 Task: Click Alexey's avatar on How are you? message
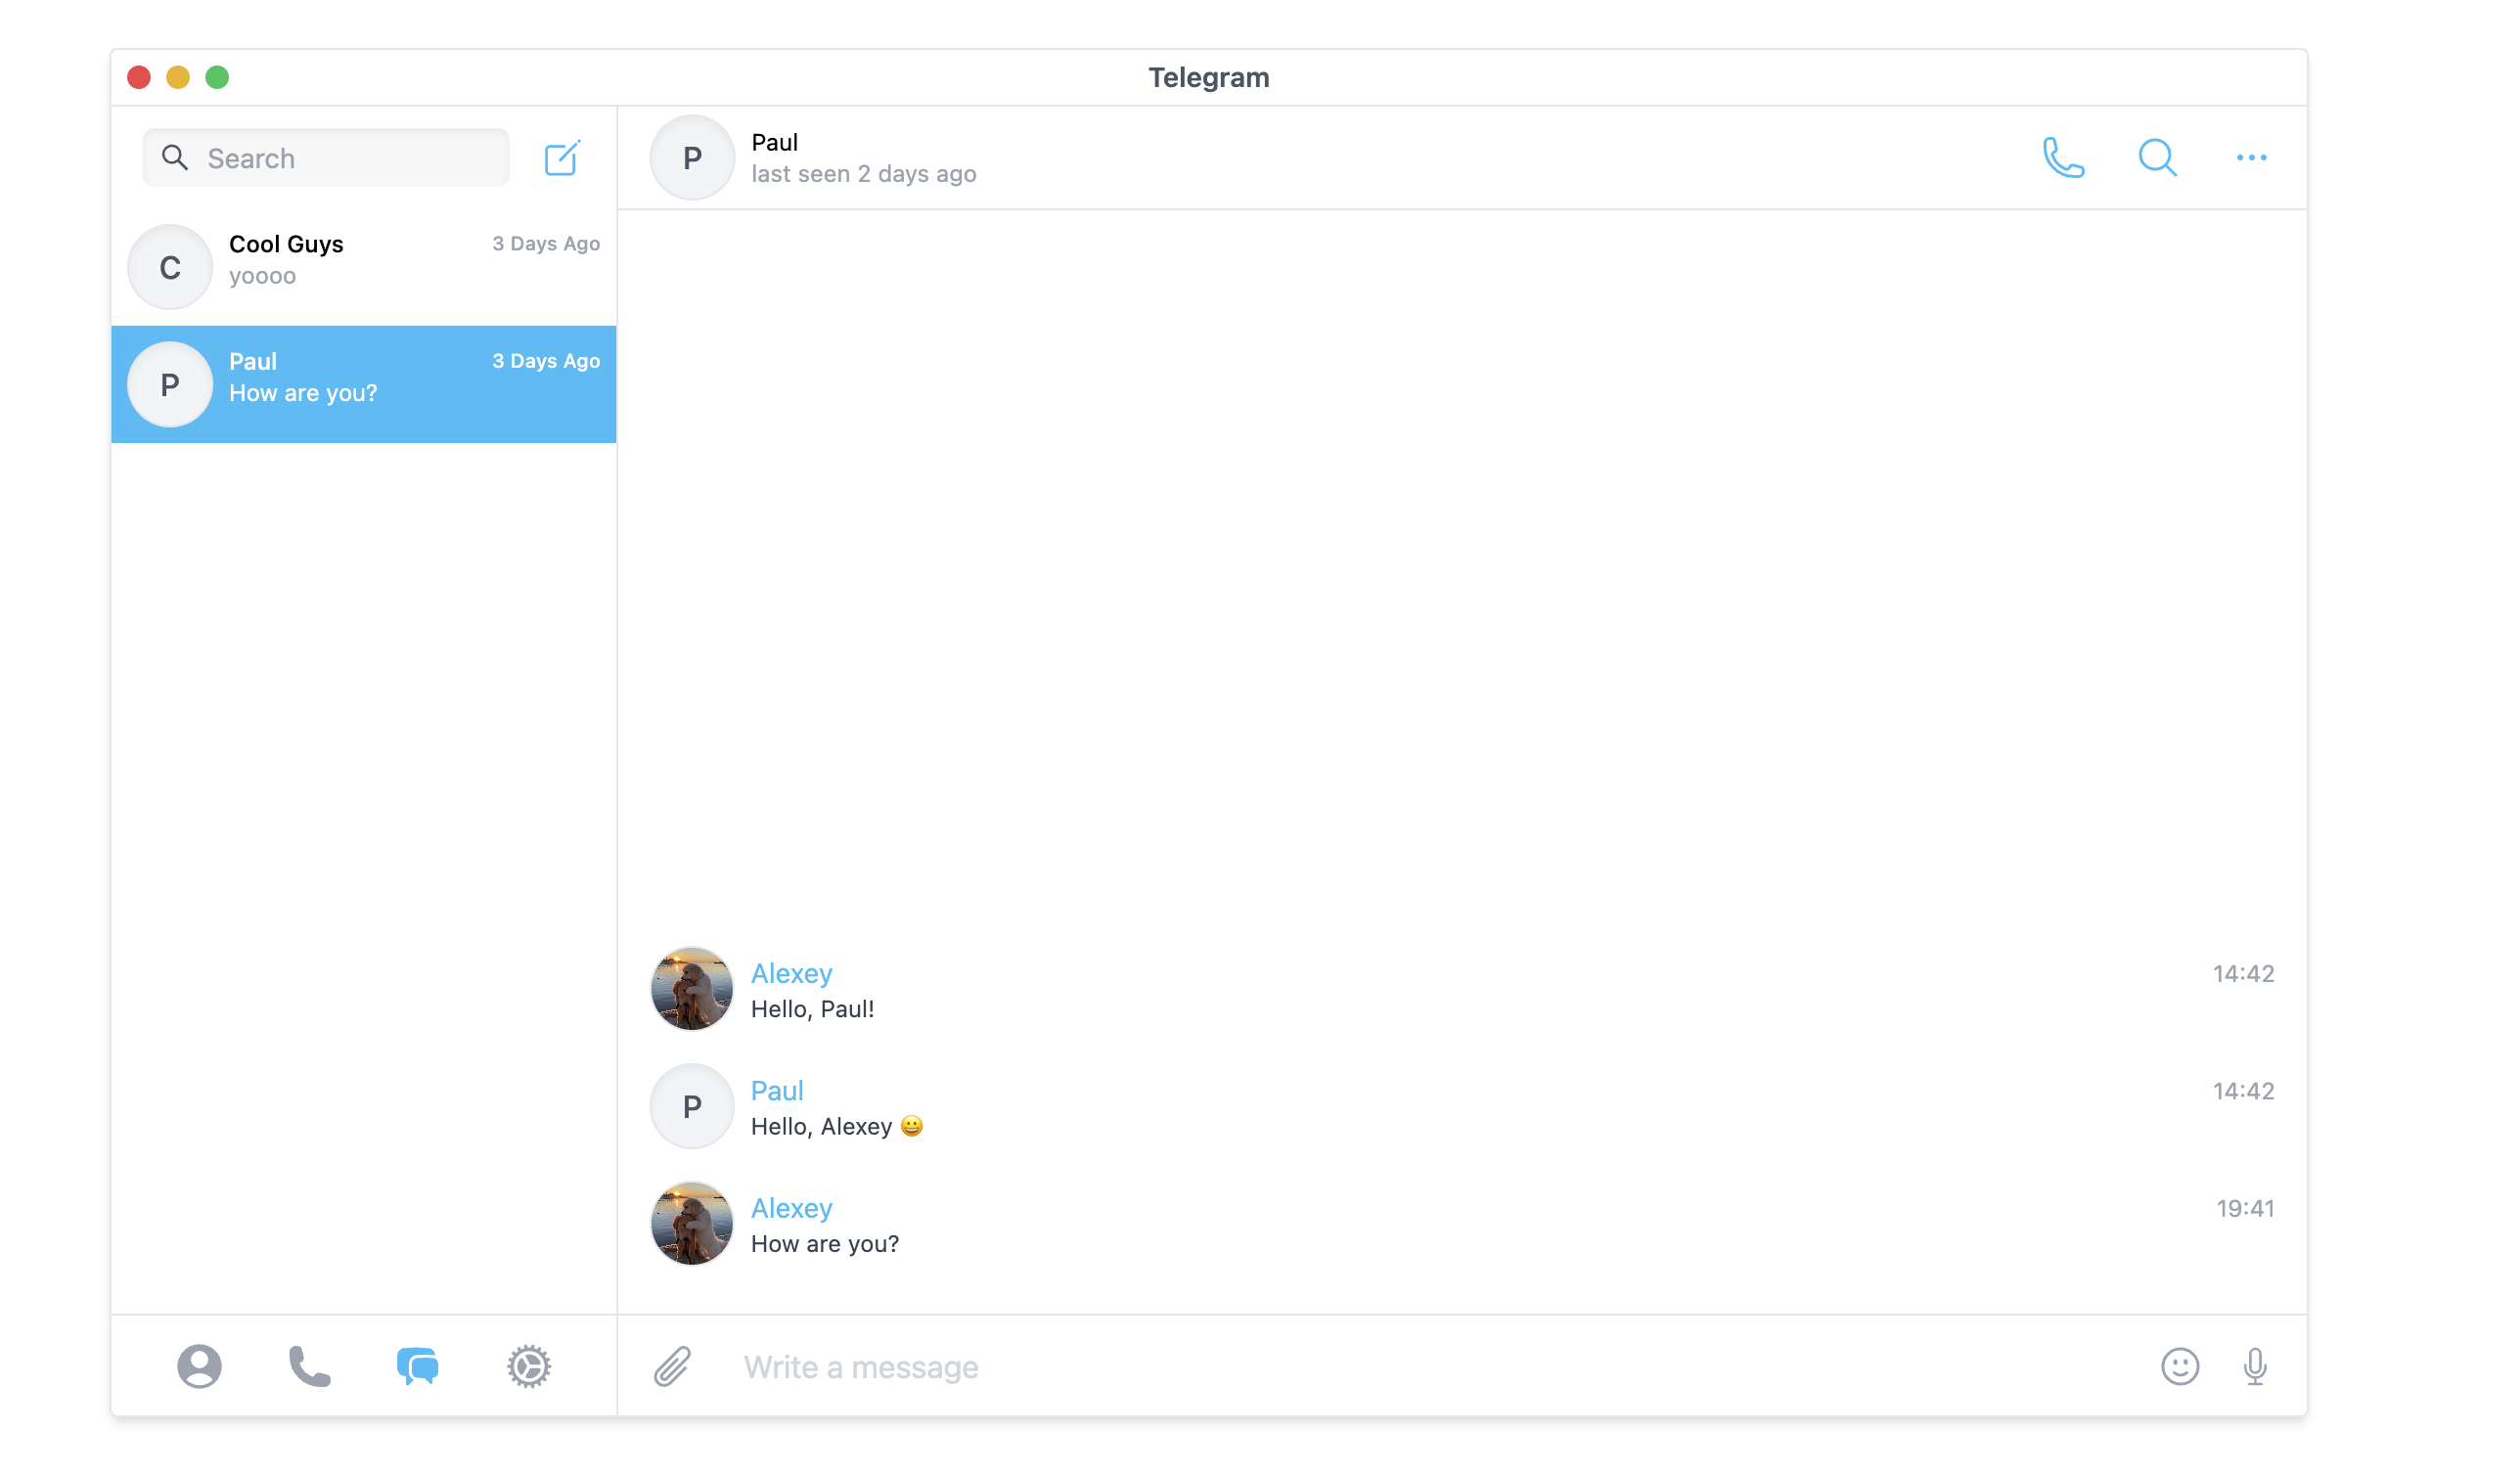coord(691,1223)
